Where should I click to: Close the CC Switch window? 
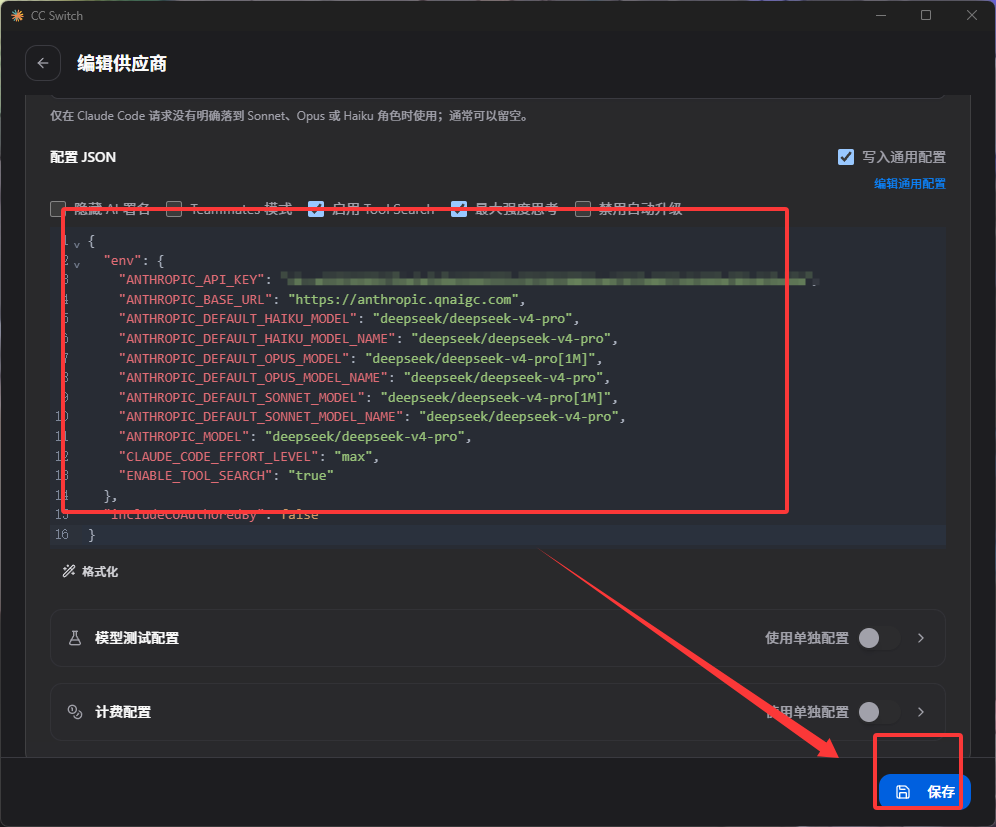[971, 15]
